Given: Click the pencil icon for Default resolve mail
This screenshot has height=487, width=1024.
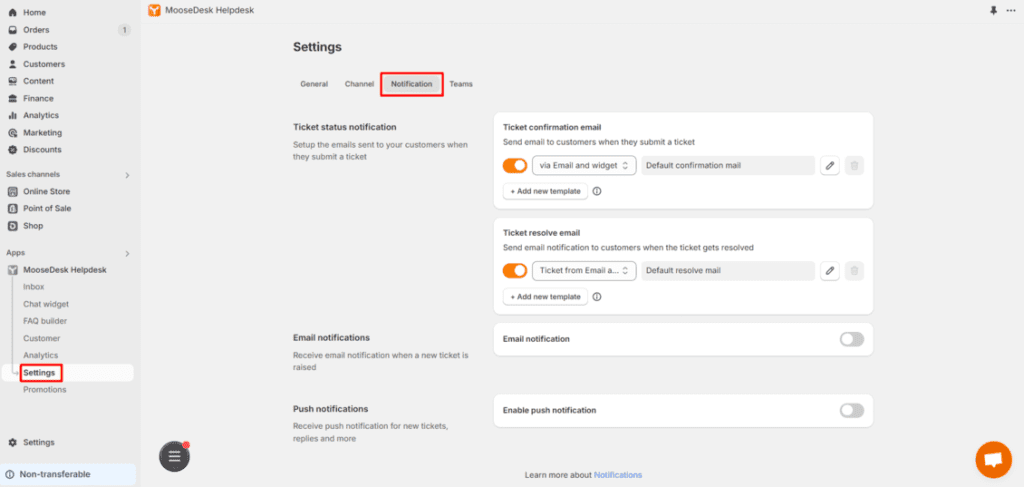Looking at the screenshot, I should [829, 270].
